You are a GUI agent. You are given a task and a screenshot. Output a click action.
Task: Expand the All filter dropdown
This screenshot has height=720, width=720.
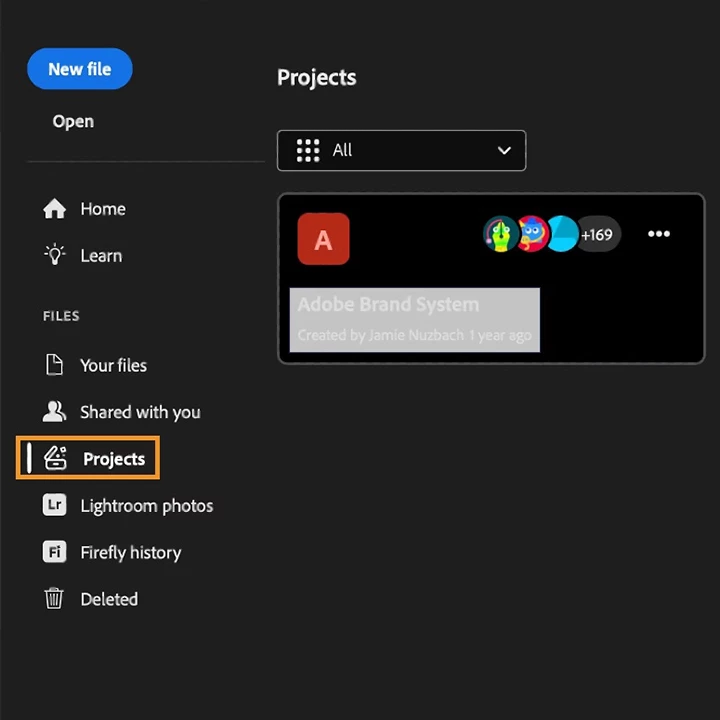pyautogui.click(x=401, y=151)
